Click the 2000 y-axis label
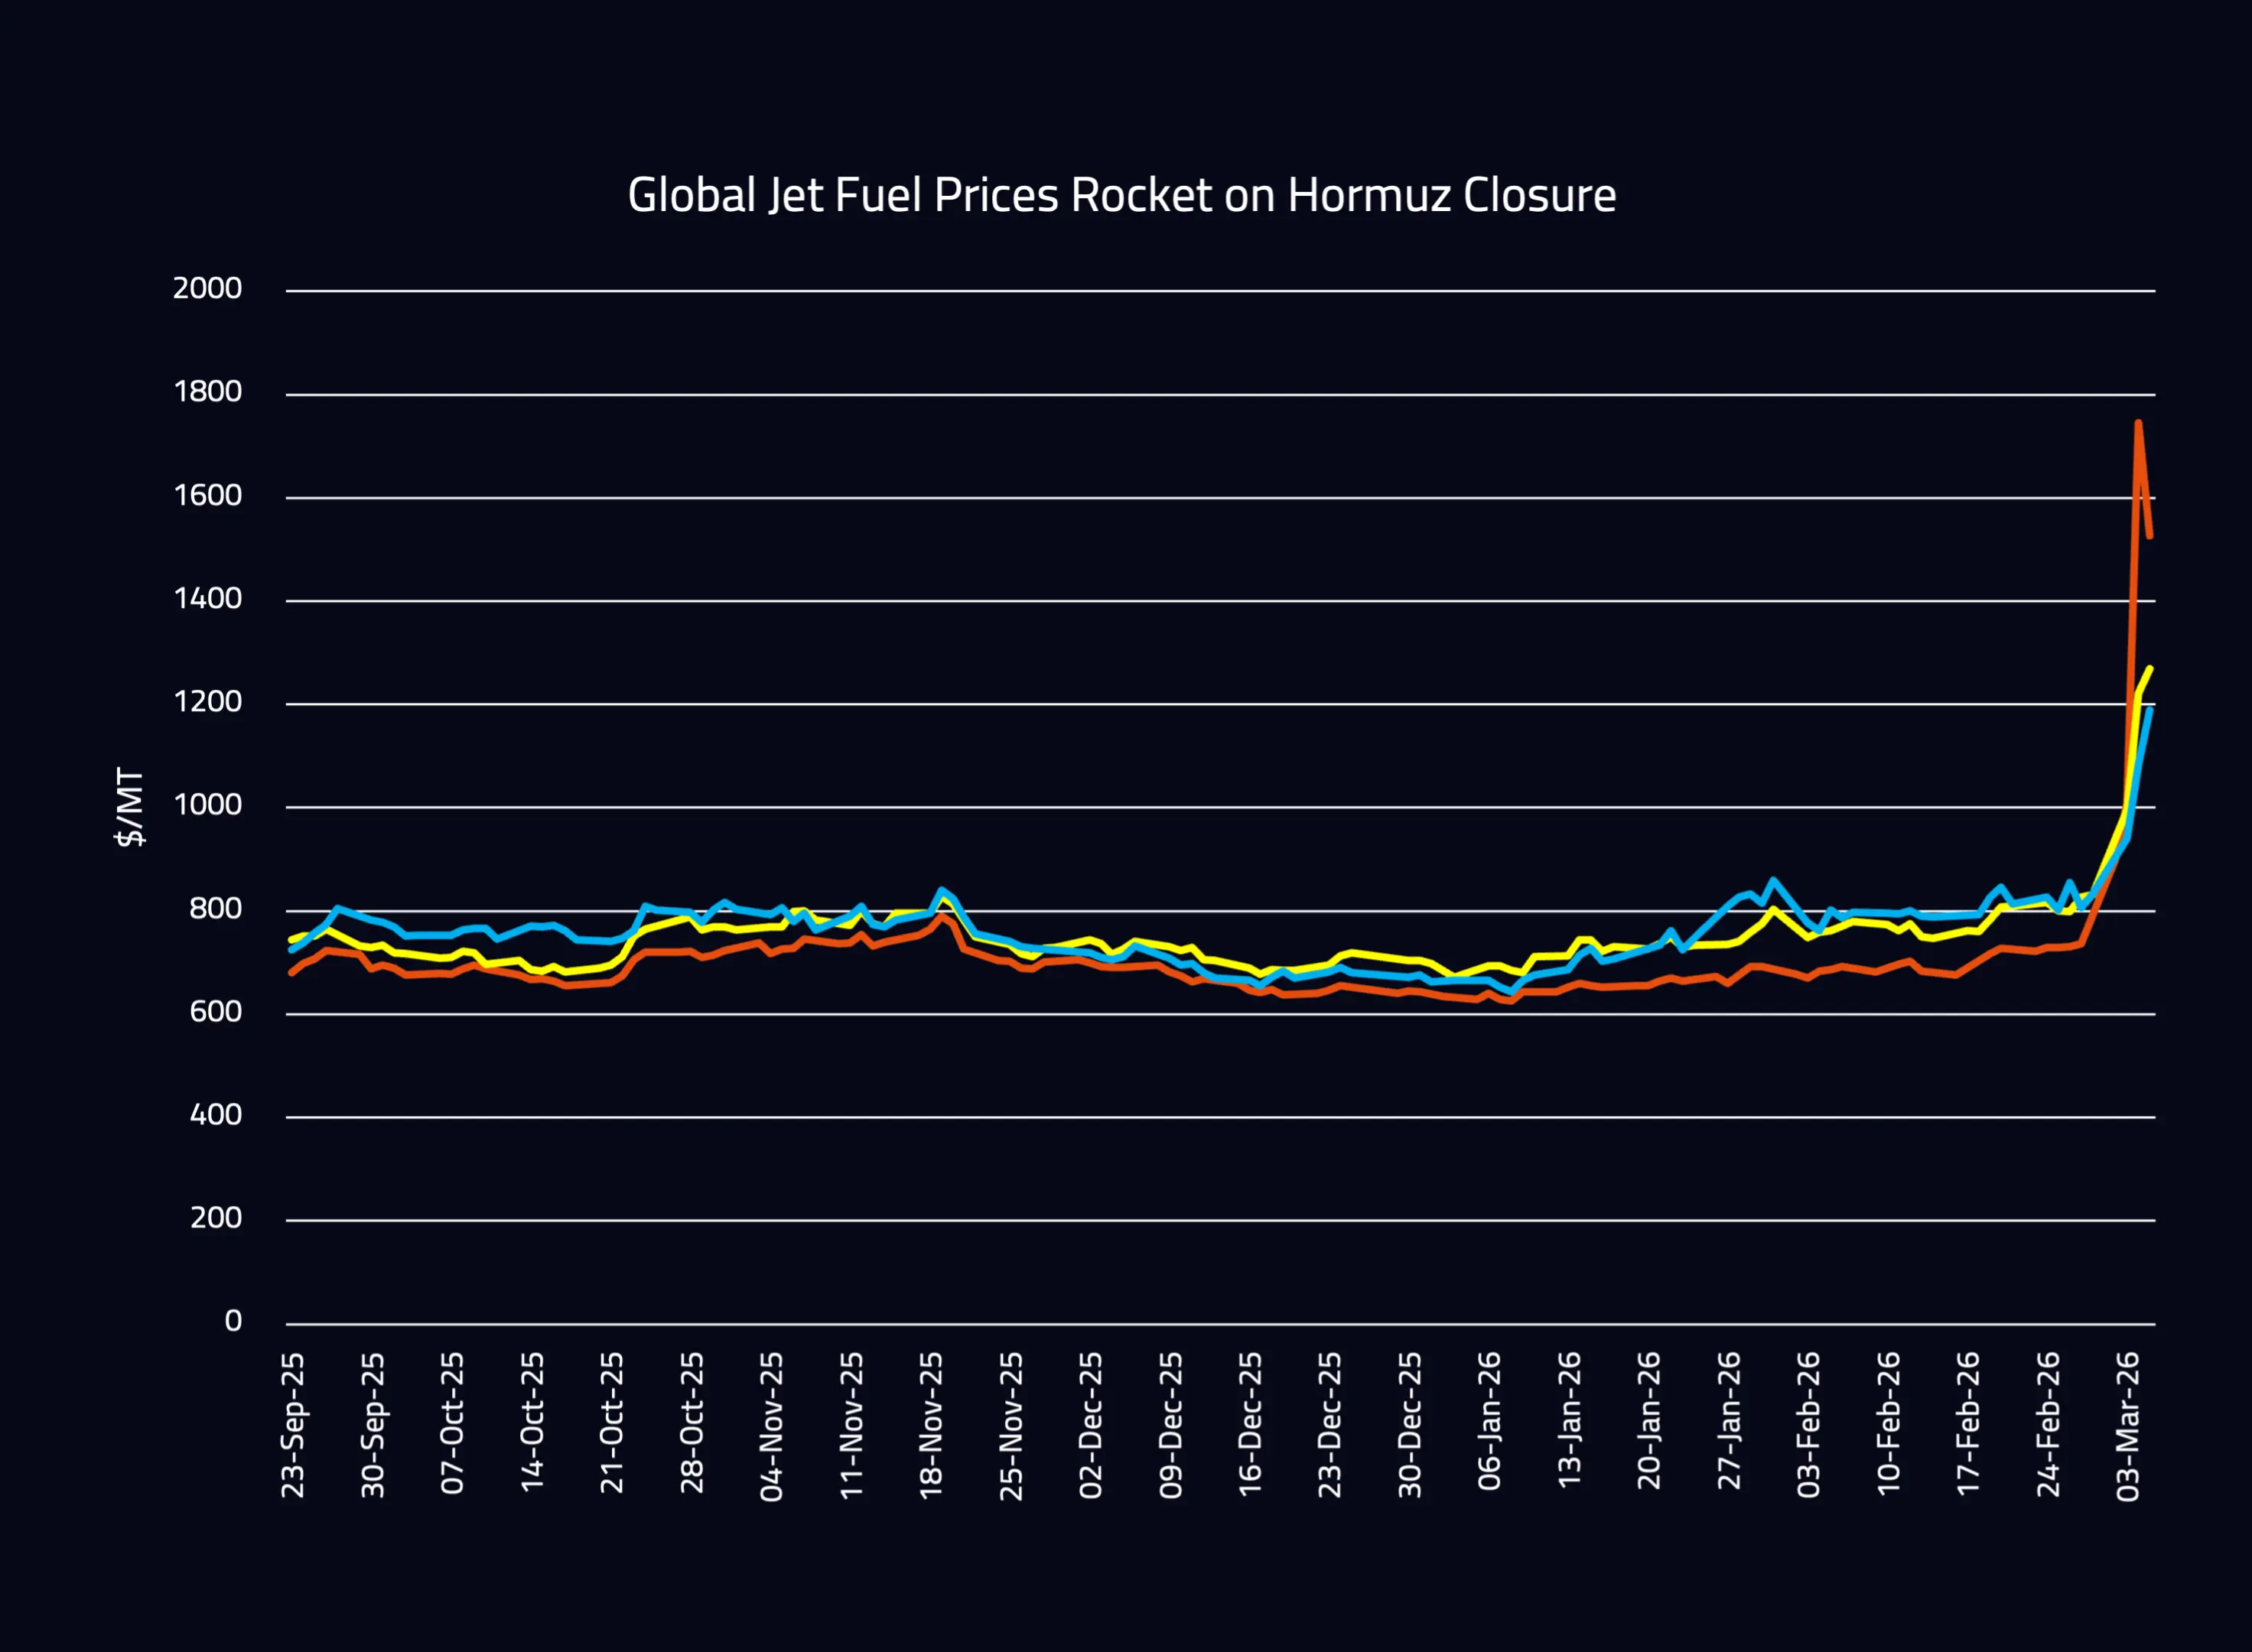The image size is (2252, 1652). [207, 289]
